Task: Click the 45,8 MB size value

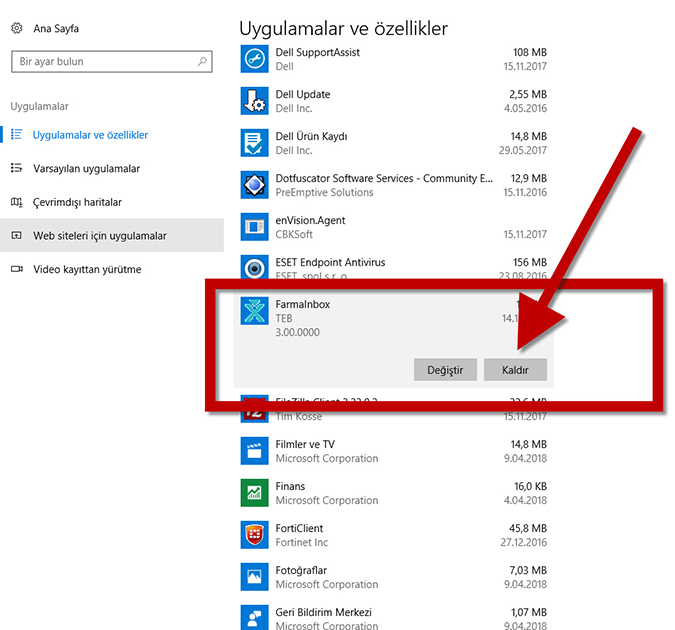Action: tap(528, 528)
